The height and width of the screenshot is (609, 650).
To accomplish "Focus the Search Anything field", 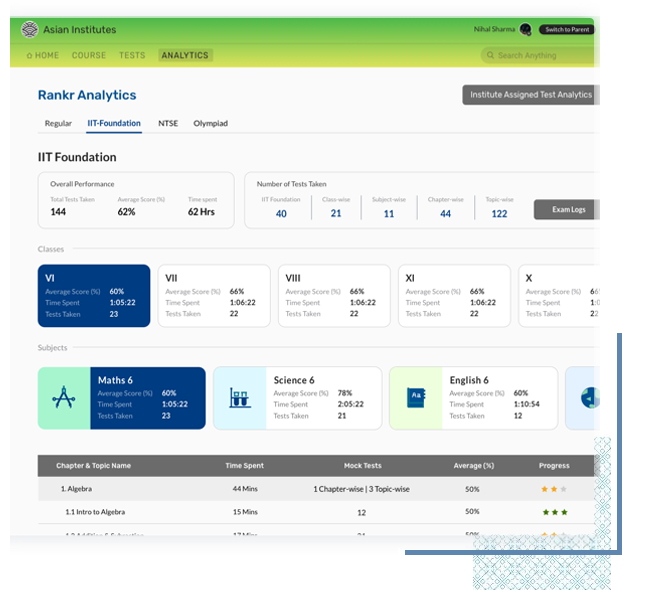I will pyautogui.click(x=539, y=55).
